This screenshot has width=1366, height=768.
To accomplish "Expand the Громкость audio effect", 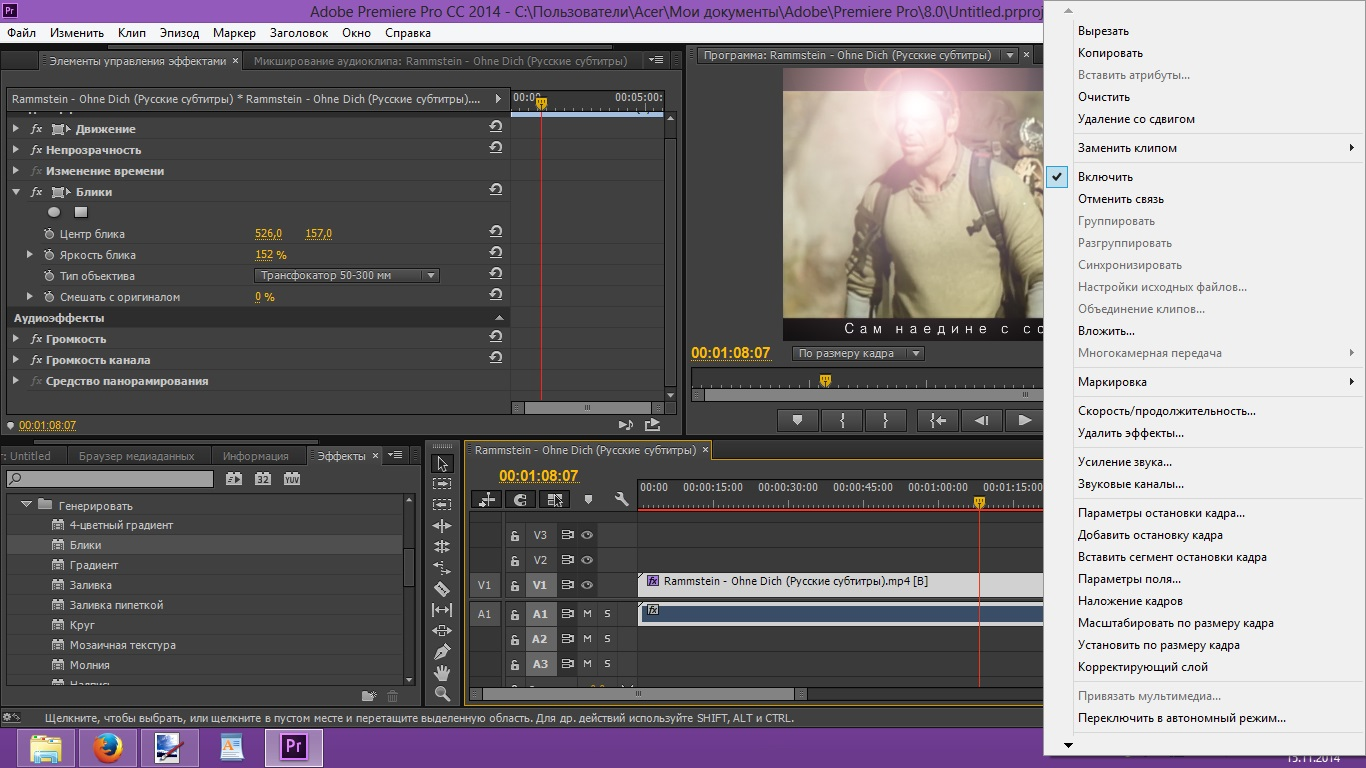I will 16,339.
